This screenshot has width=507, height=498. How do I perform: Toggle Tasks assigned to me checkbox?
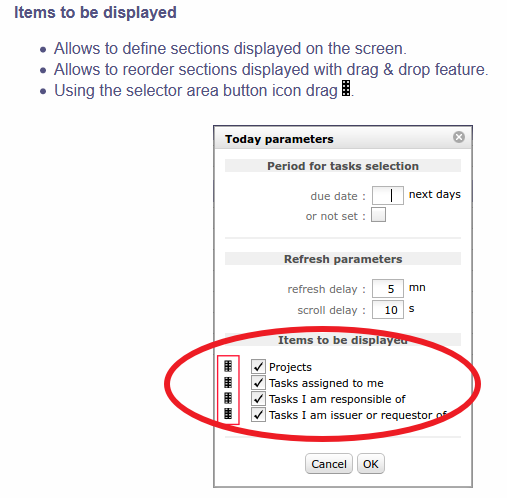[258, 382]
